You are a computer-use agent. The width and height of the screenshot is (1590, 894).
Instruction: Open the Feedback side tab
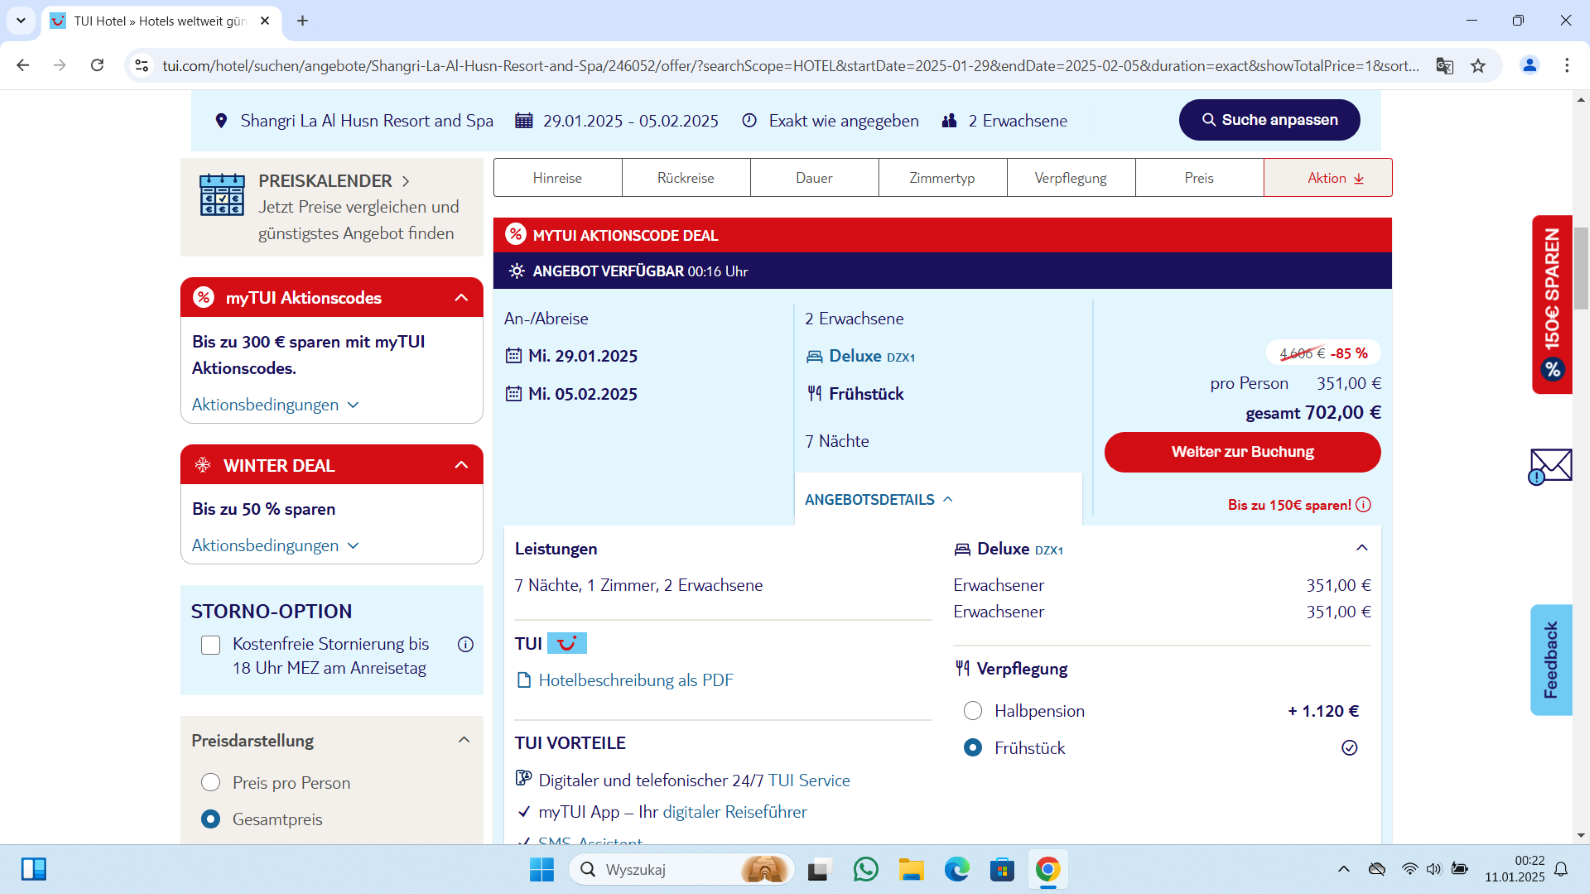1551,660
